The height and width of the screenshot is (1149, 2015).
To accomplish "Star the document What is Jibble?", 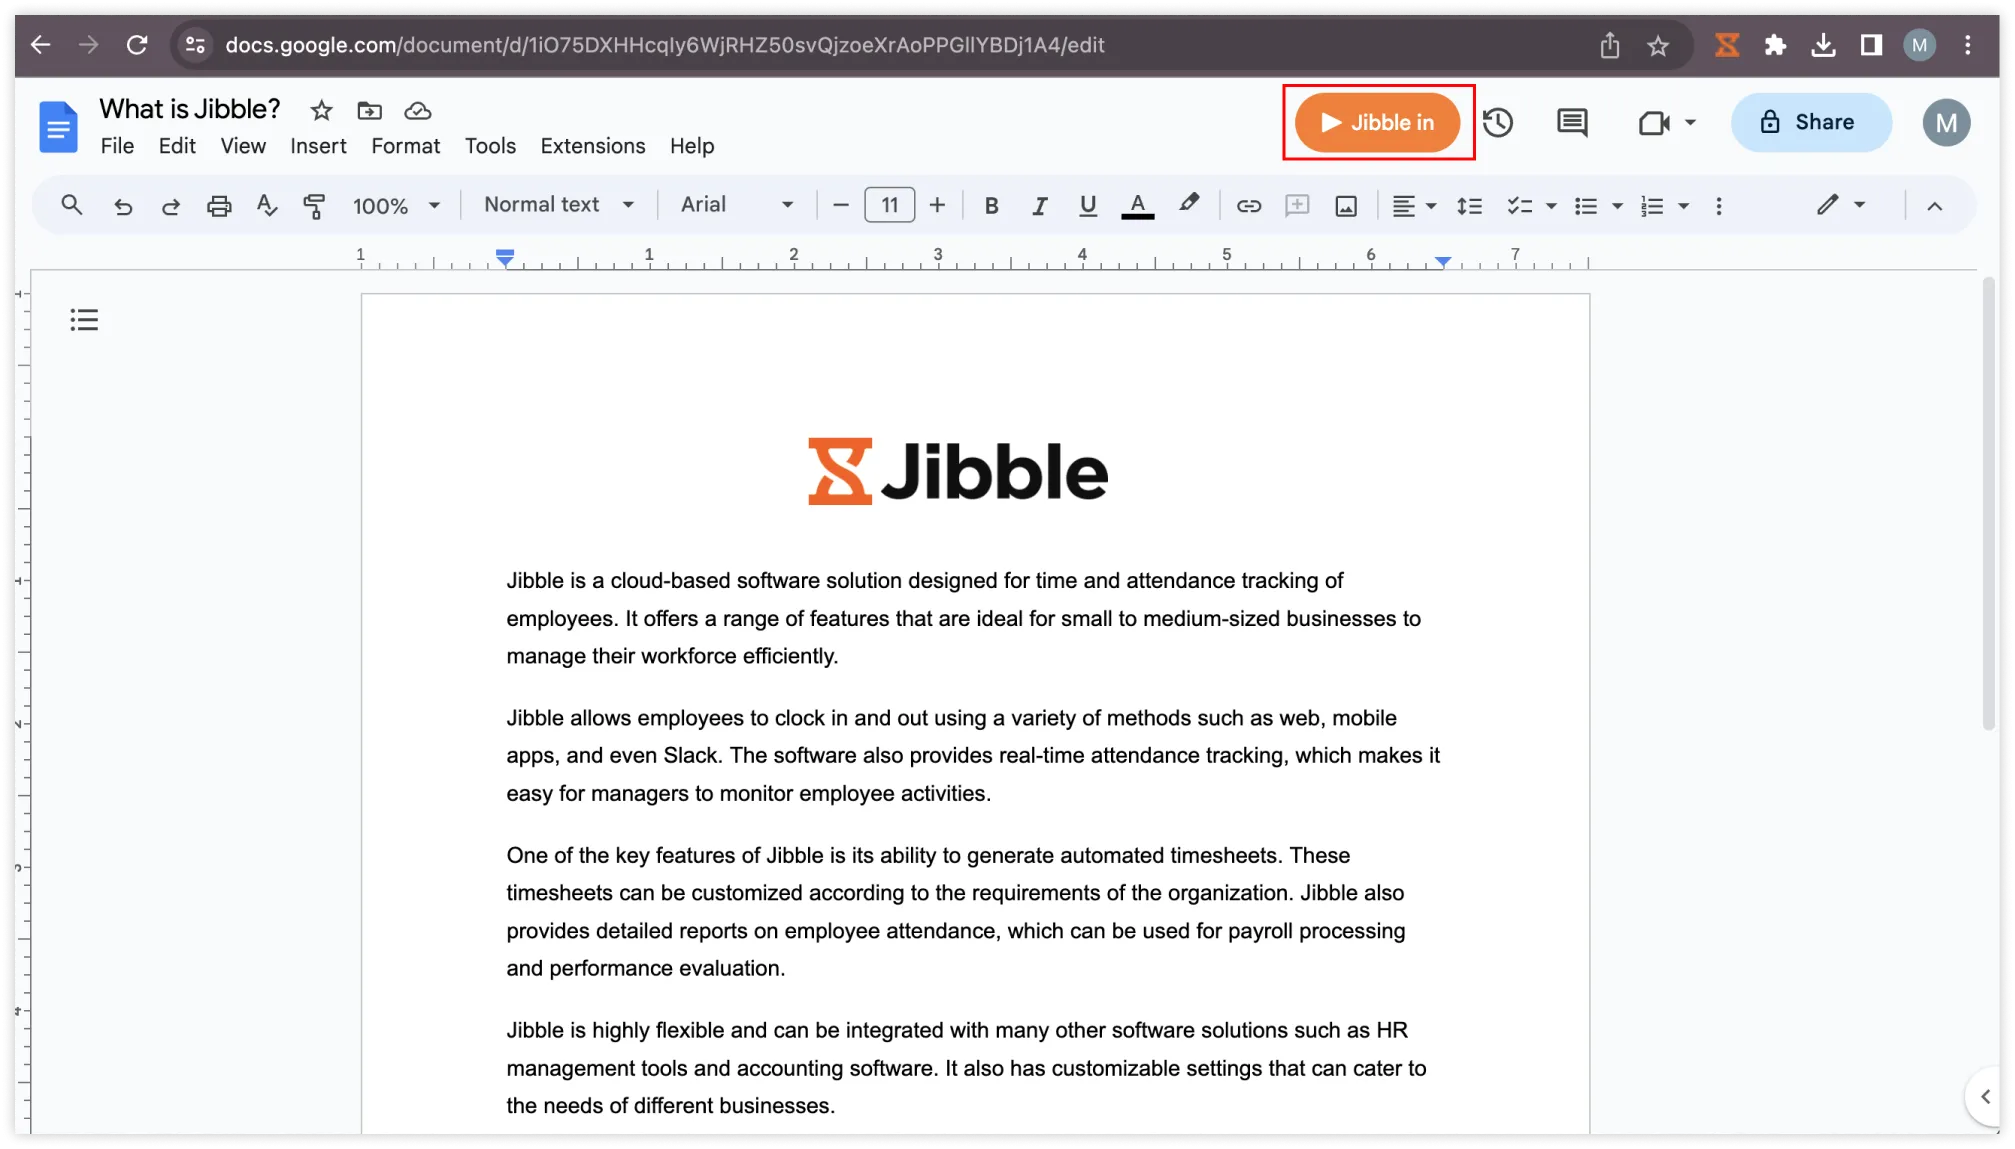I will (320, 110).
